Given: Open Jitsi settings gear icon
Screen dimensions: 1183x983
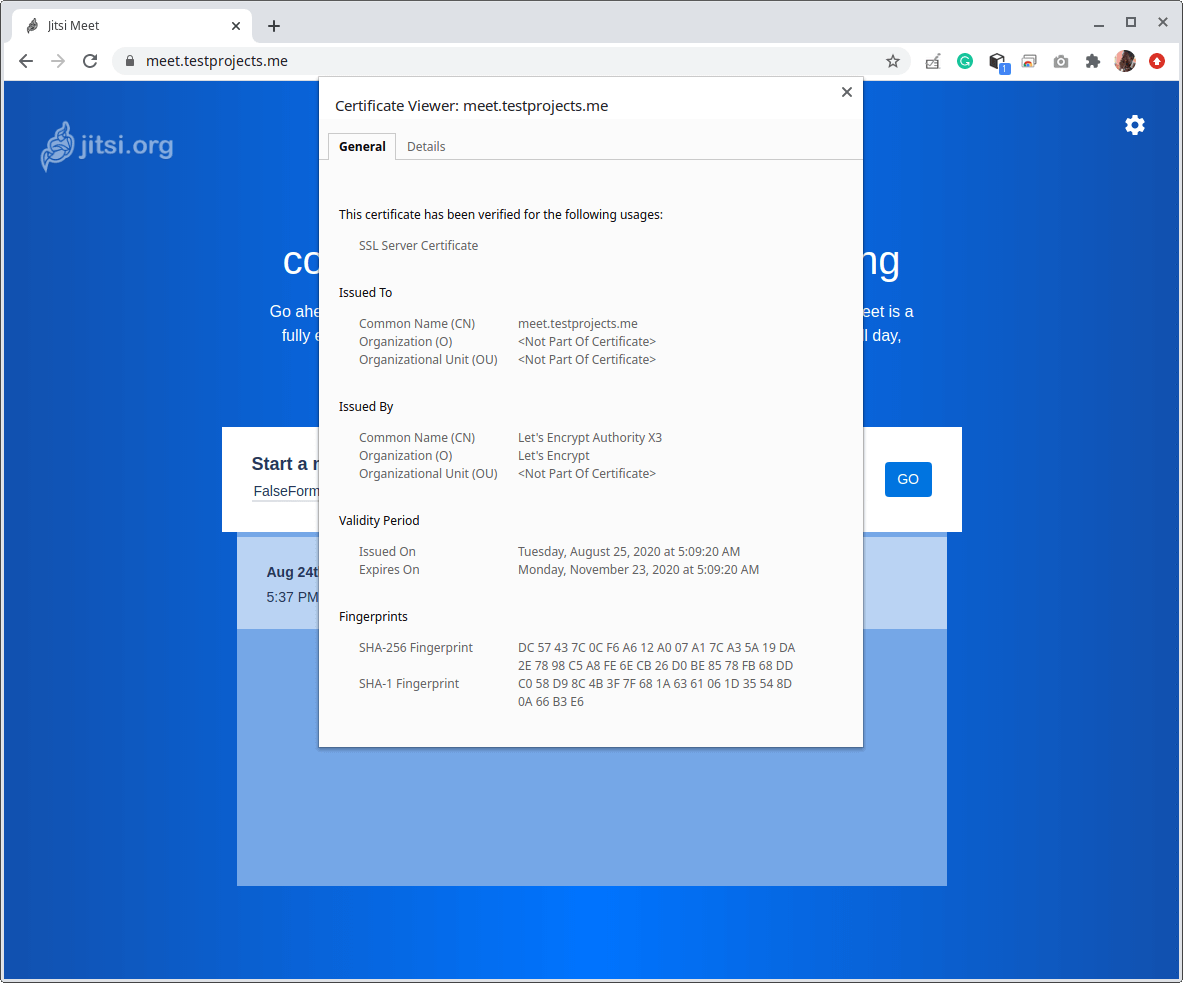Looking at the screenshot, I should [1135, 125].
